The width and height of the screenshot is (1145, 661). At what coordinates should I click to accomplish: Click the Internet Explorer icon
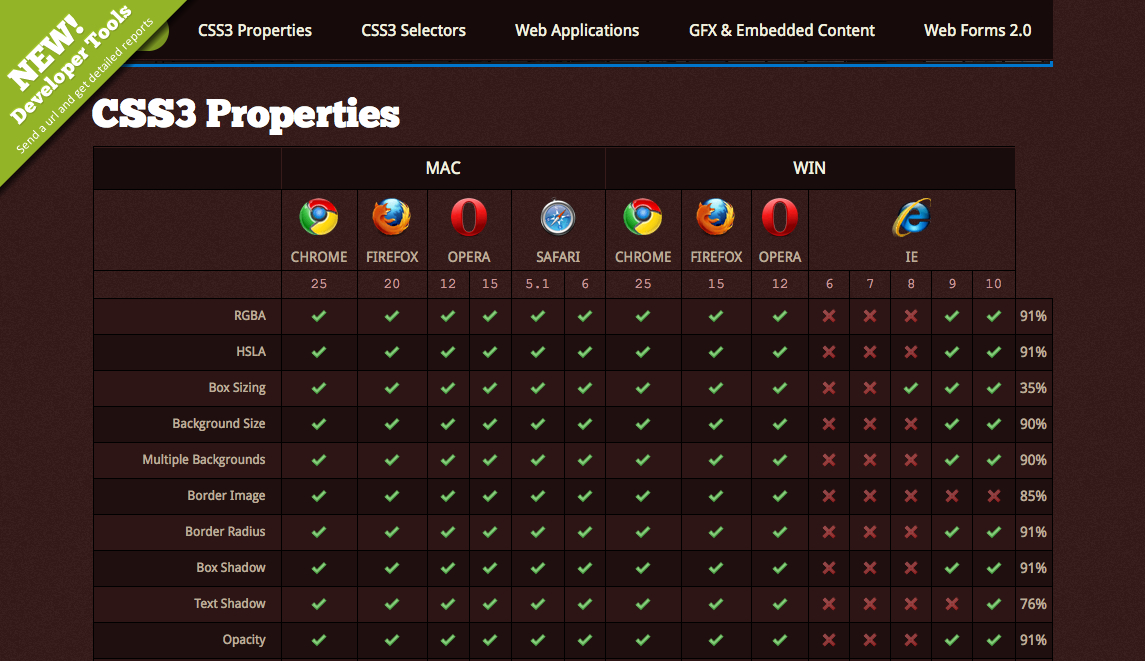click(911, 216)
